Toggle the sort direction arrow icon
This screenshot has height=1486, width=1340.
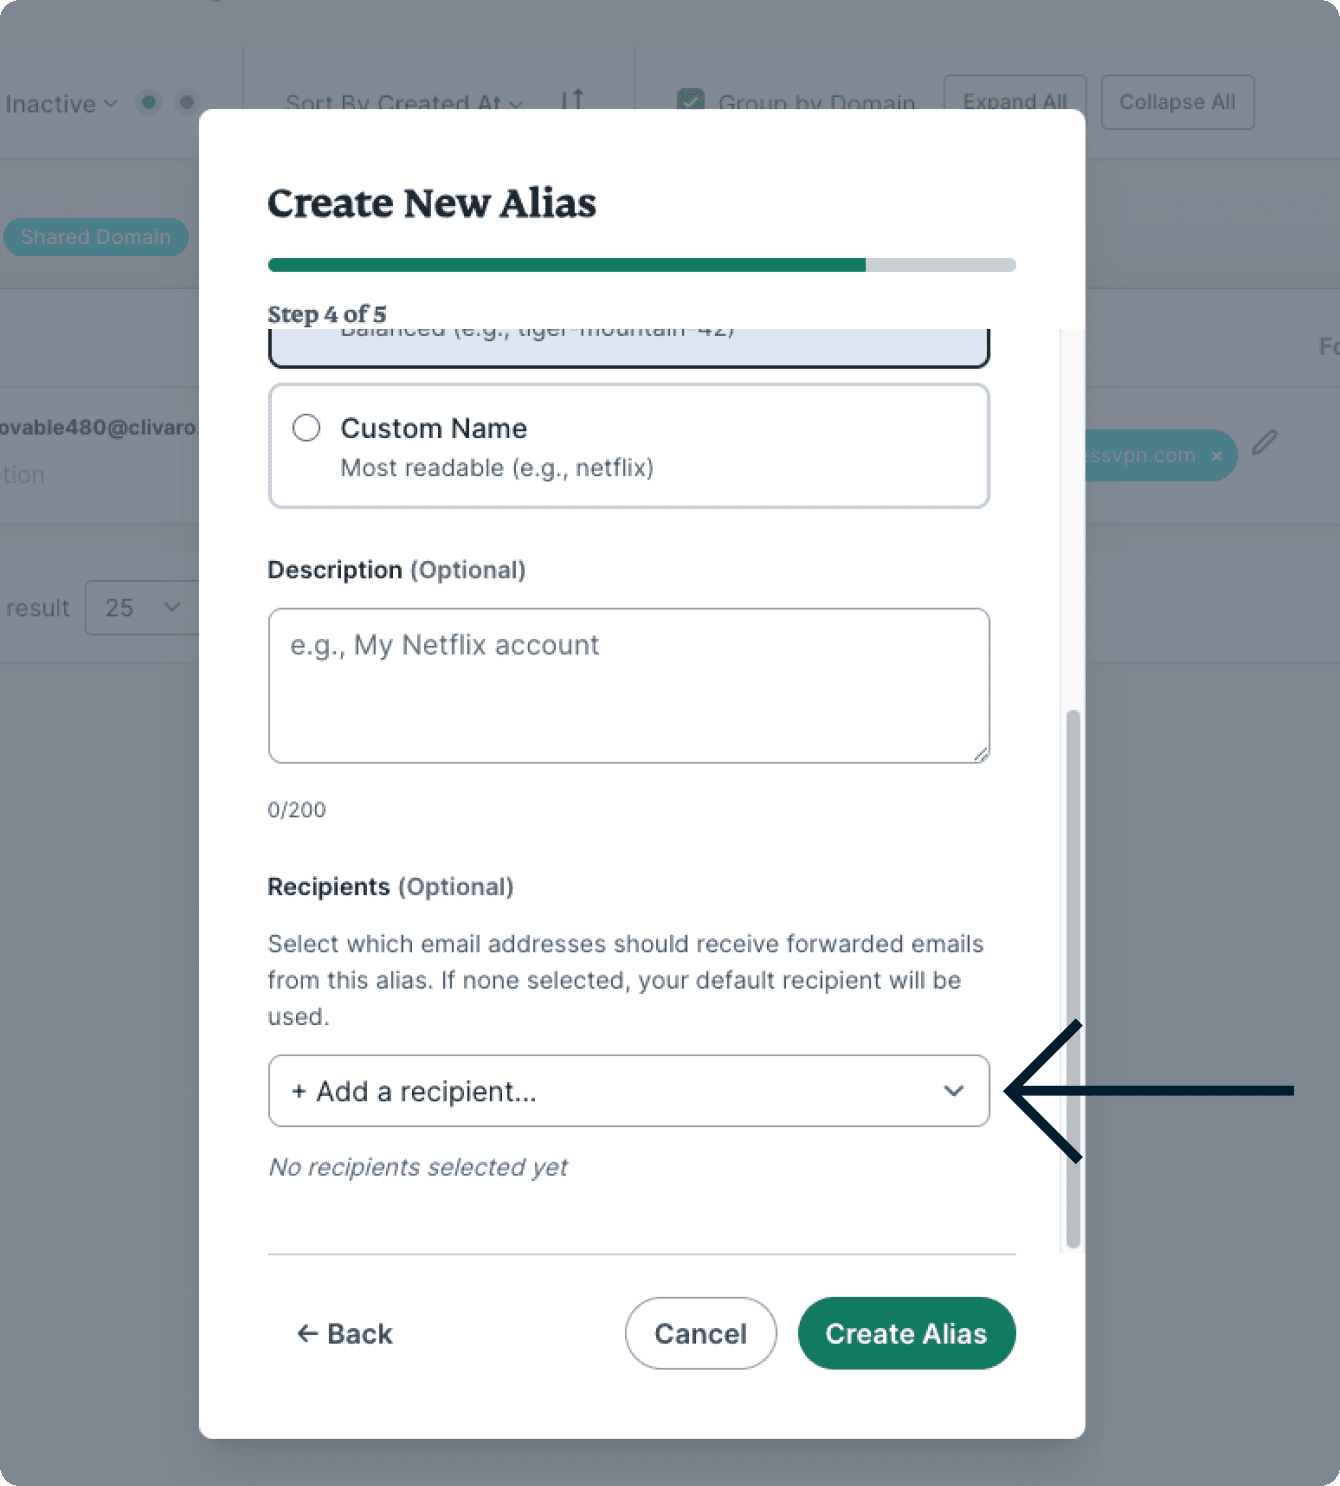click(x=572, y=100)
